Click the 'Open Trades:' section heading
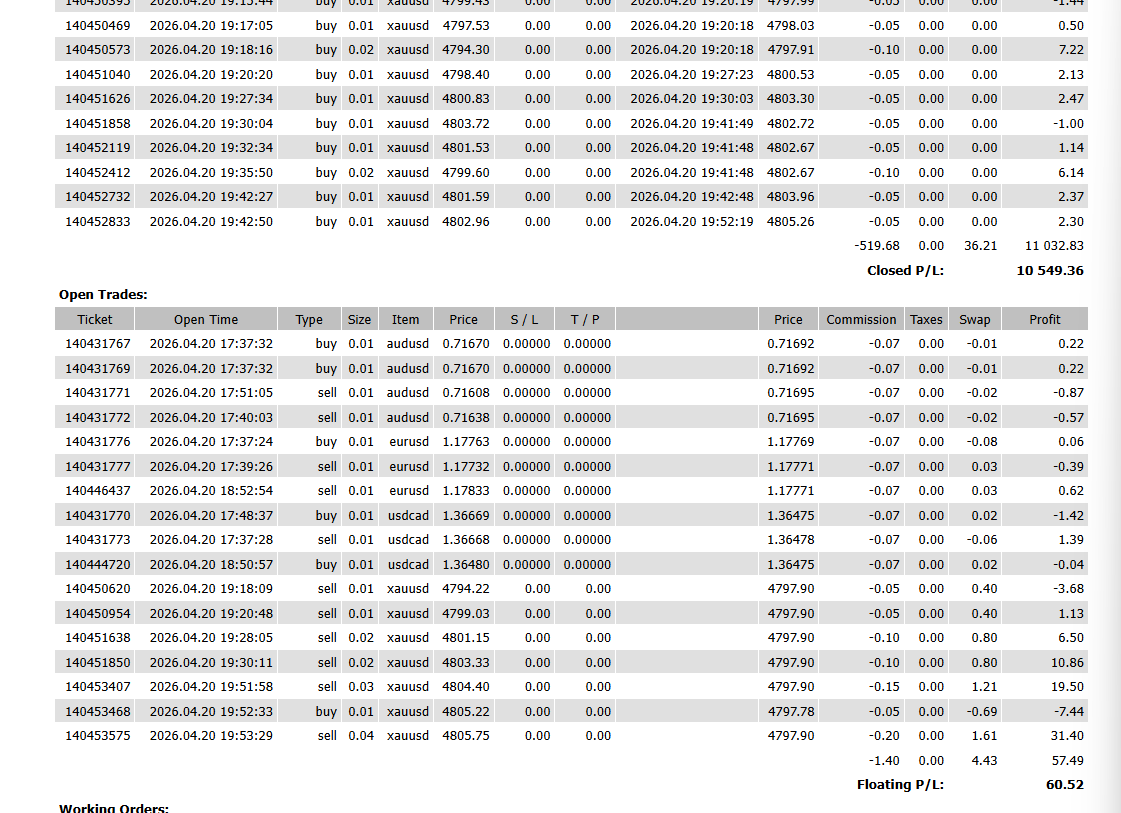Image resolution: width=1121 pixels, height=813 pixels. click(x=103, y=295)
